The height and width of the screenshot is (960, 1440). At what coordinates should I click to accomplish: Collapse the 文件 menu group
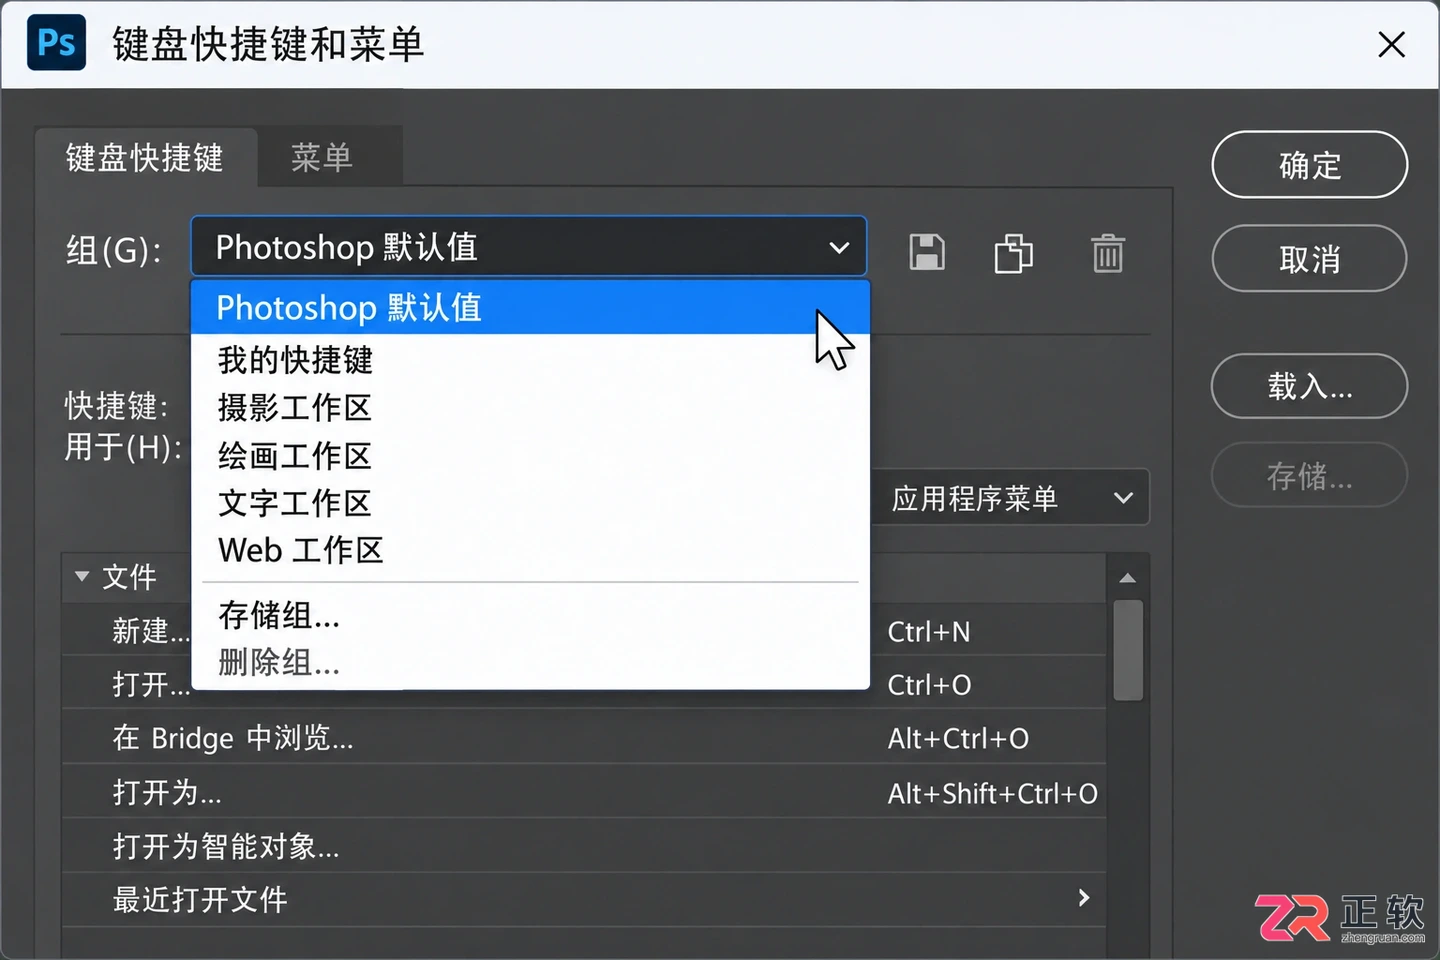point(82,576)
